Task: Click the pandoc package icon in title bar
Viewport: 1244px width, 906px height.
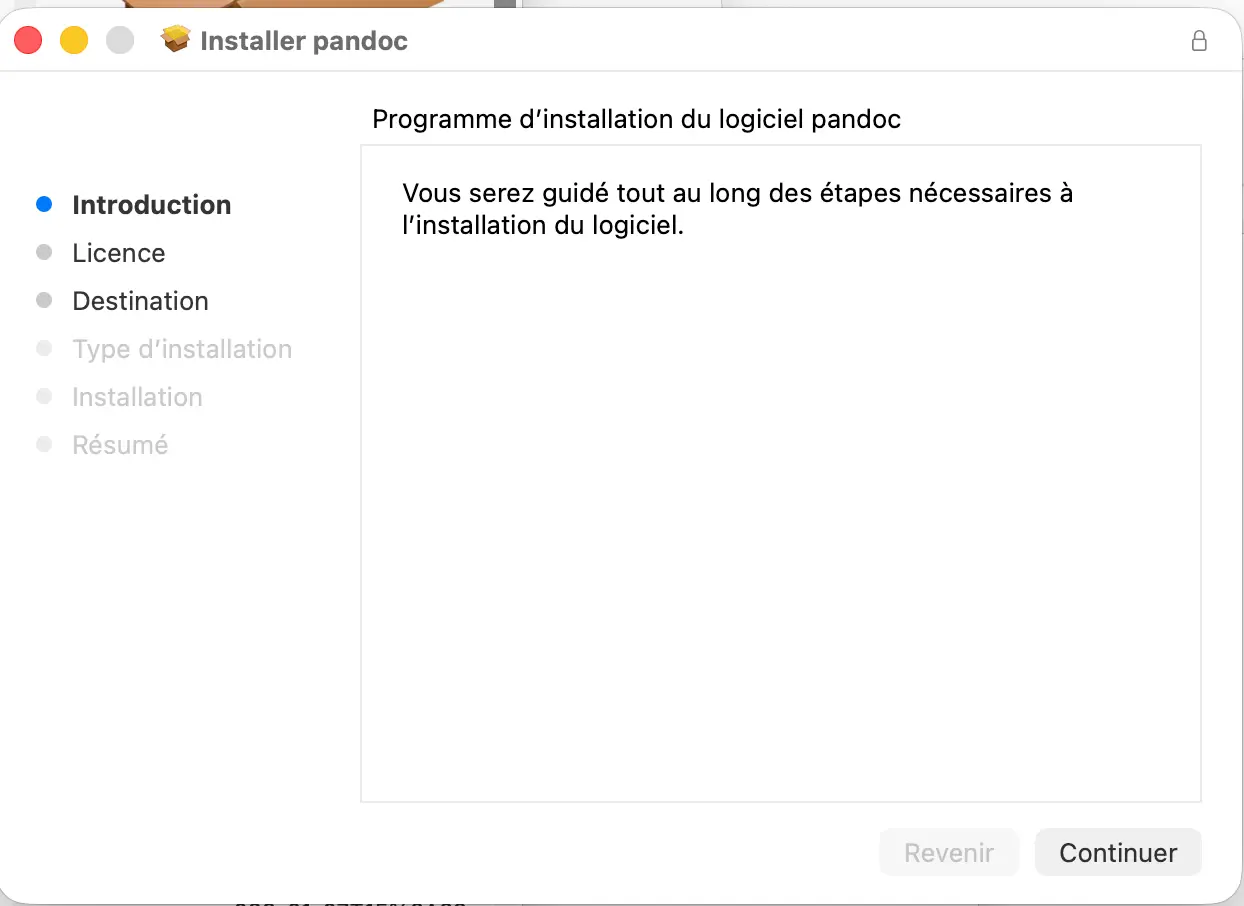Action: 175,40
